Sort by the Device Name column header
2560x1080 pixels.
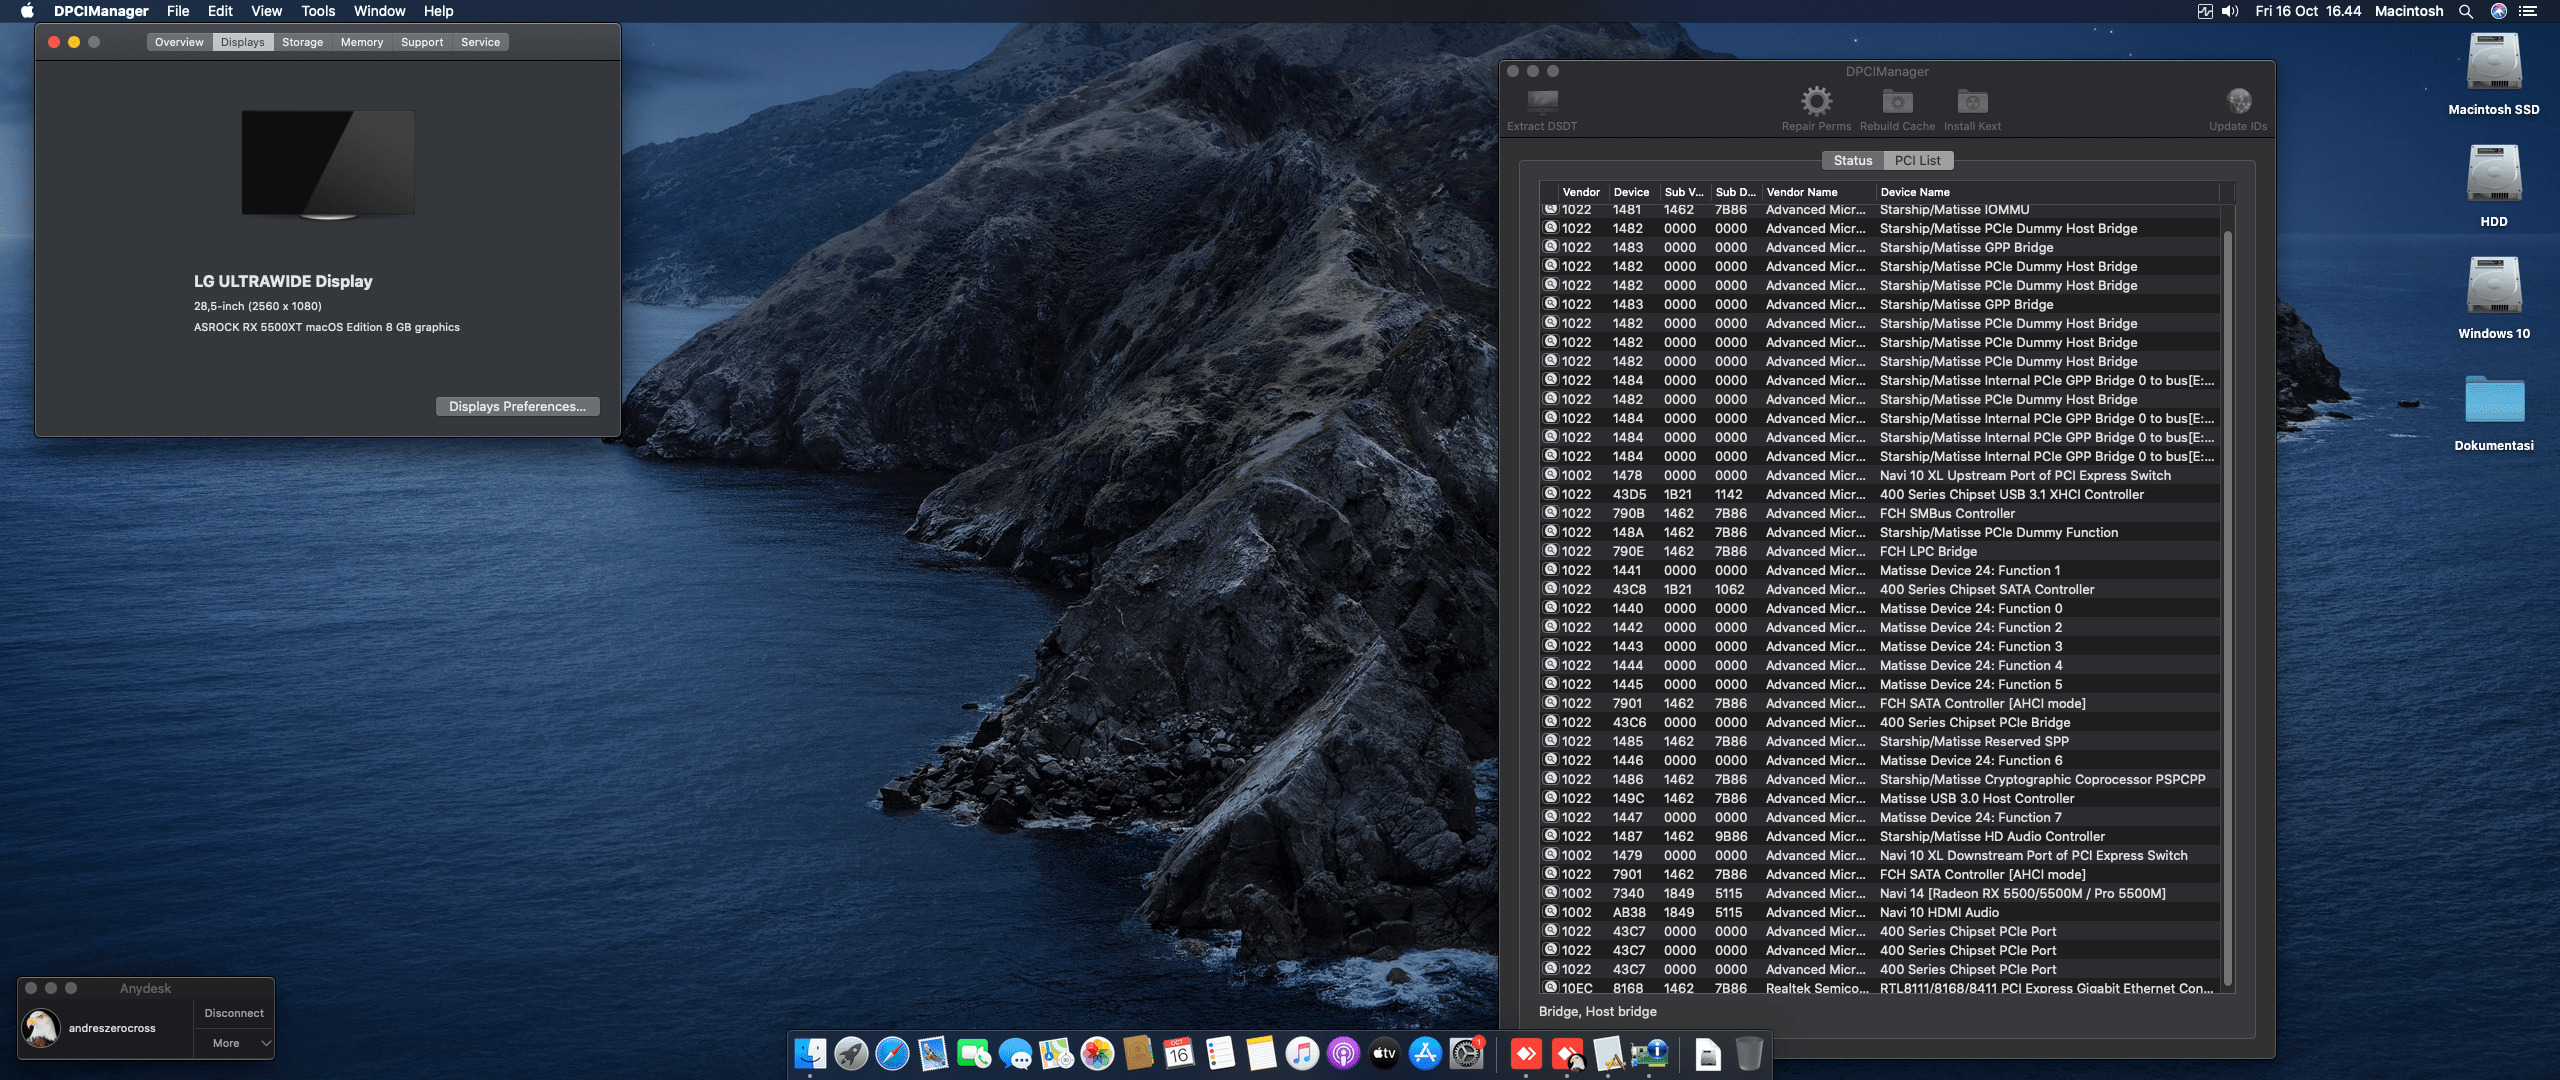[2048, 192]
